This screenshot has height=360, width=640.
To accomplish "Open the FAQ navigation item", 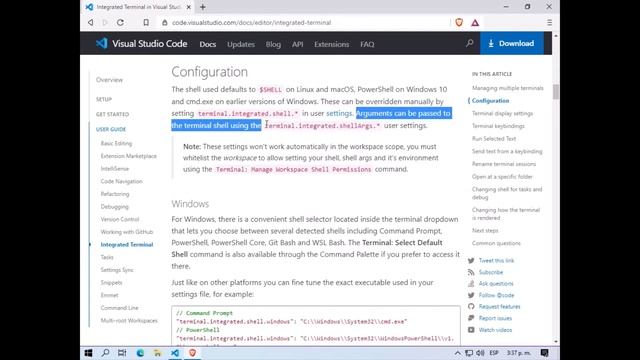I will click(367, 44).
